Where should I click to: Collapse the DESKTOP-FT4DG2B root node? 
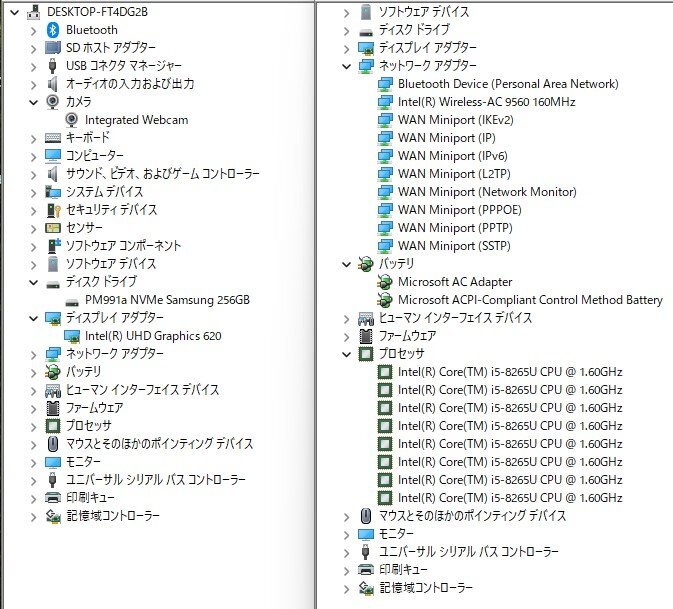tap(15, 12)
